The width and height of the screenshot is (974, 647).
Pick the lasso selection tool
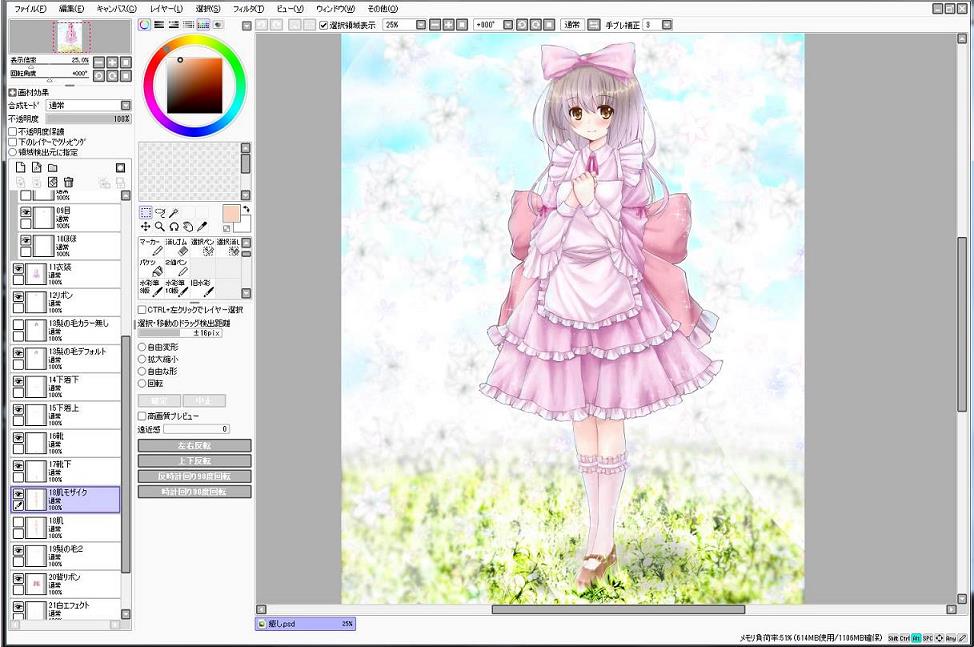[159, 213]
